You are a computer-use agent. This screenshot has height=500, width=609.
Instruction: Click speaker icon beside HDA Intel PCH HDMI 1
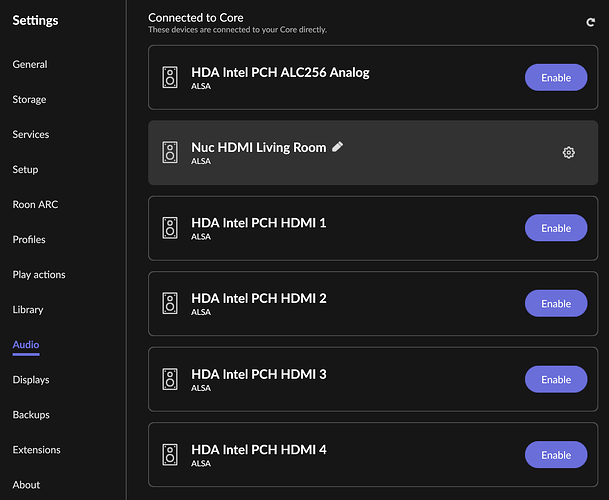click(x=170, y=228)
